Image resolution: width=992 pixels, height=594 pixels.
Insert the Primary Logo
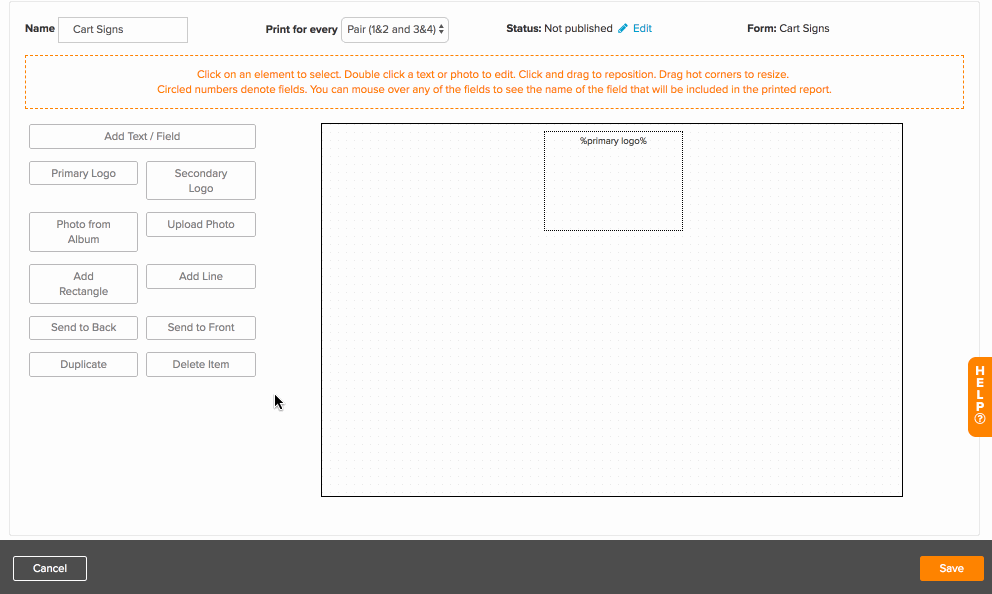tap(84, 173)
